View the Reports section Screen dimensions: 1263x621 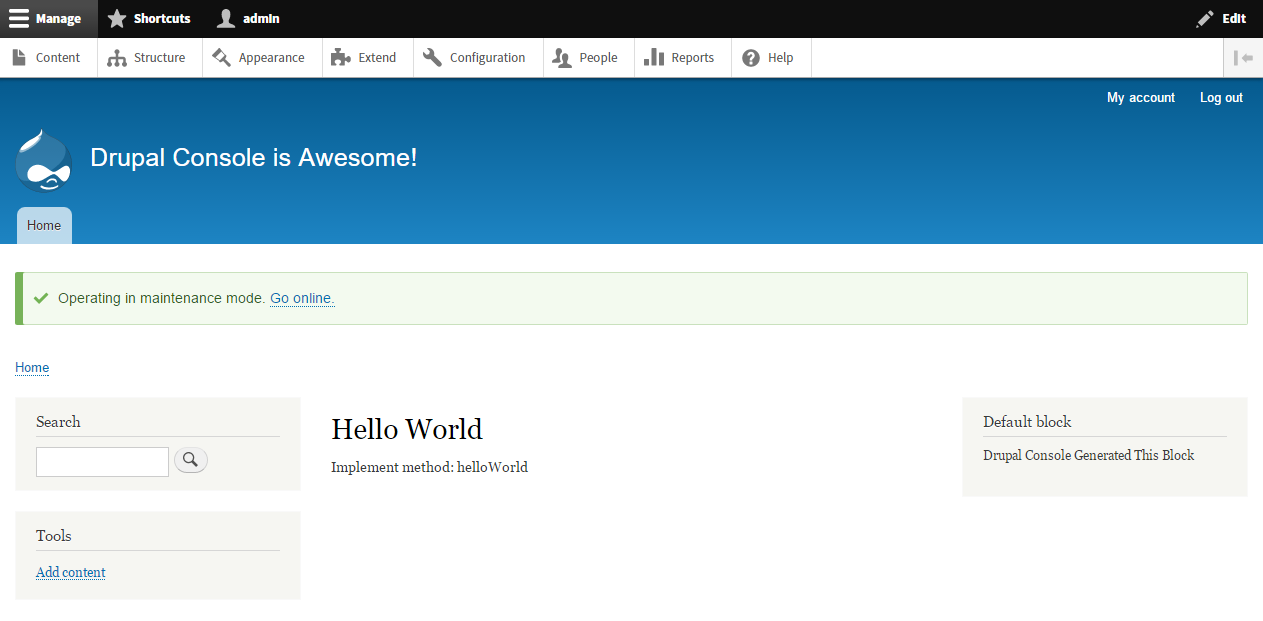[681, 58]
